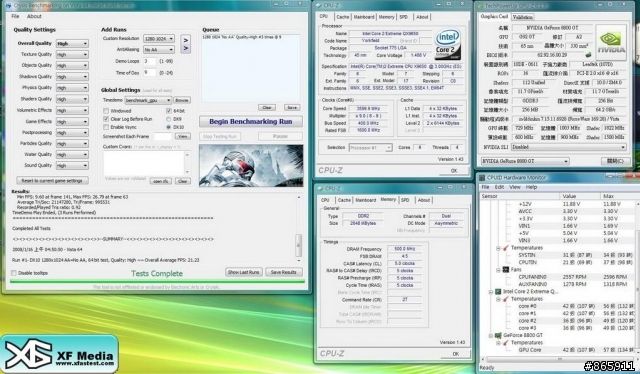This screenshot has height=374, width=640.
Task: Click the Demo Loops input field
Action: (x=150, y=61)
